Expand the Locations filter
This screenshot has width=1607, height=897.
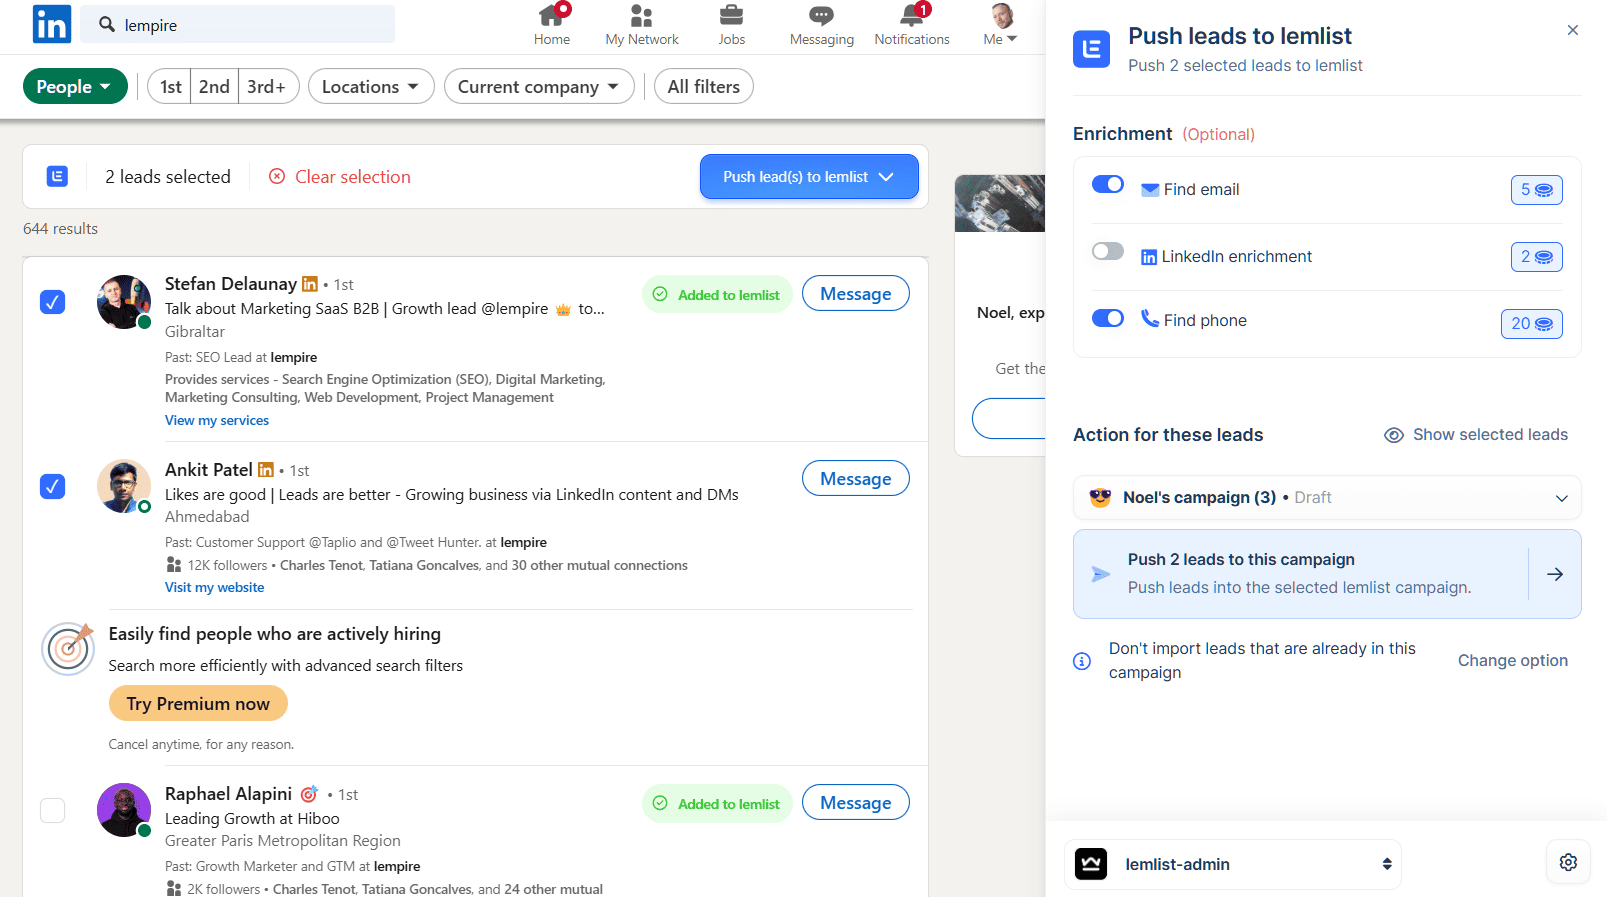point(371,87)
